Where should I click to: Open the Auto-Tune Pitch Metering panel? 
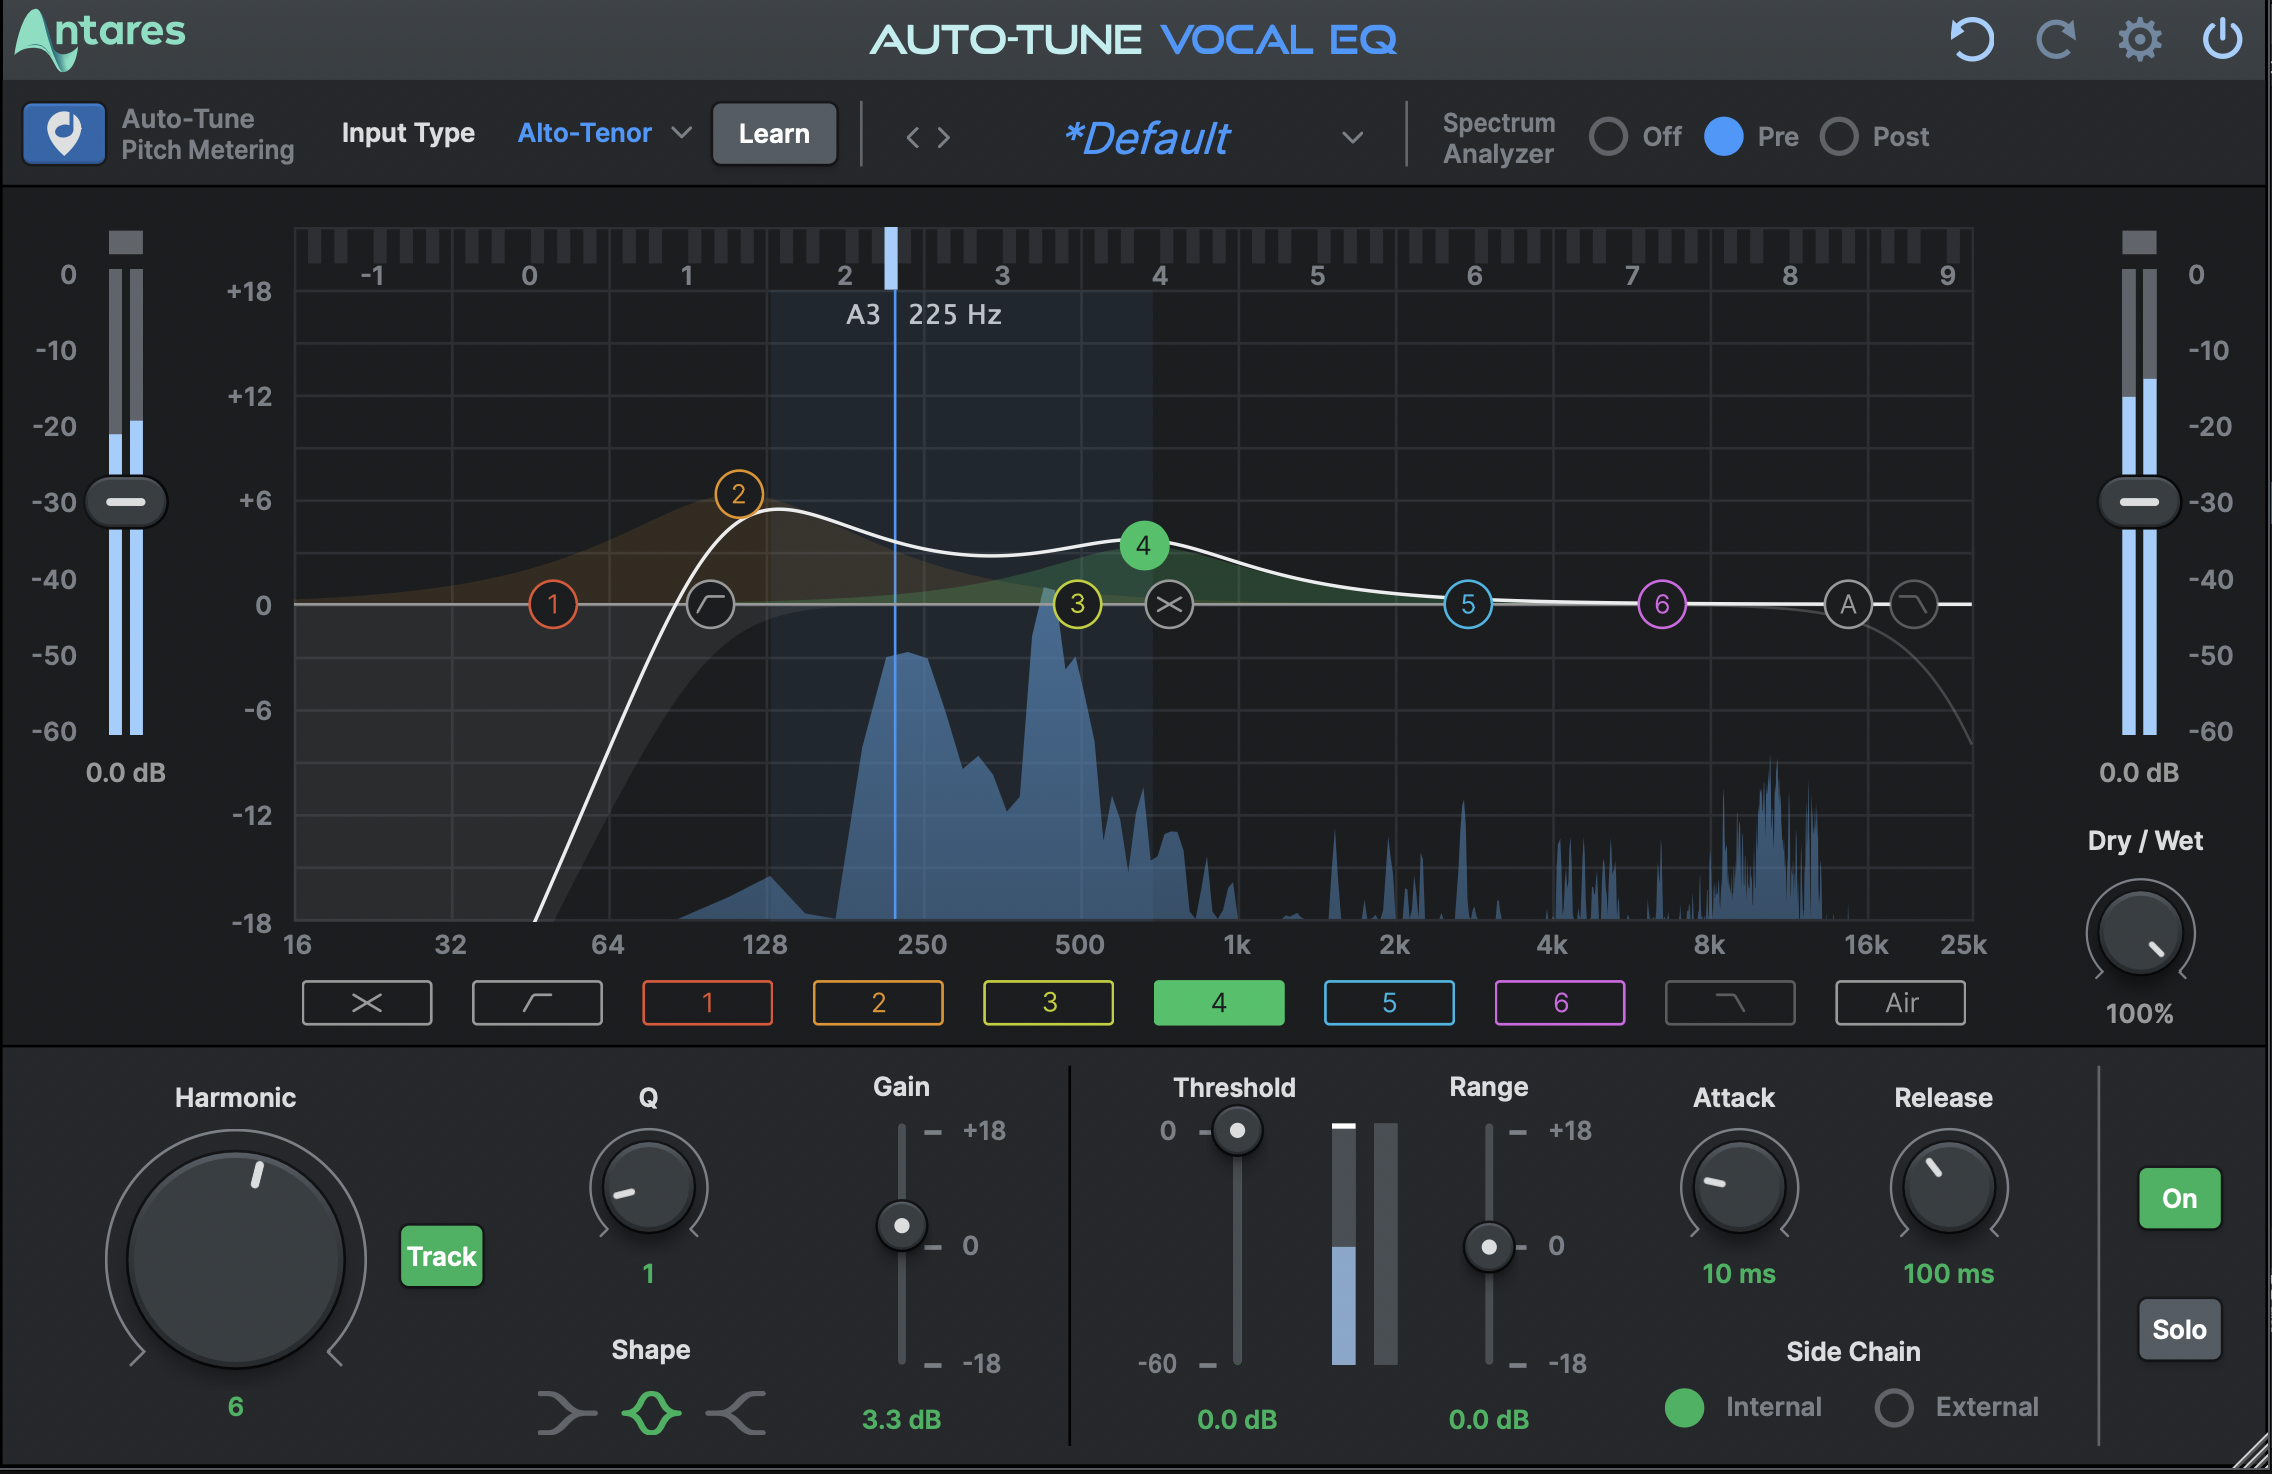click(x=63, y=133)
